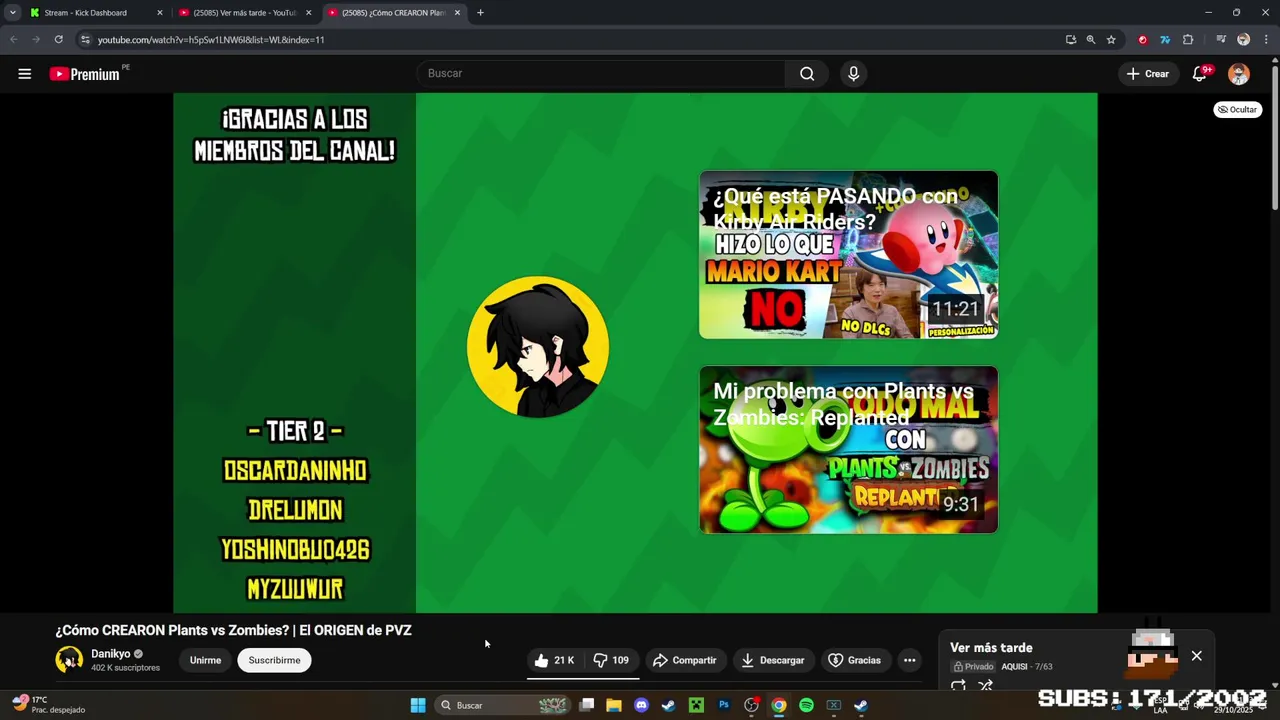Click the Descargar download button
Viewport: 1280px width, 720px height.
click(771, 660)
